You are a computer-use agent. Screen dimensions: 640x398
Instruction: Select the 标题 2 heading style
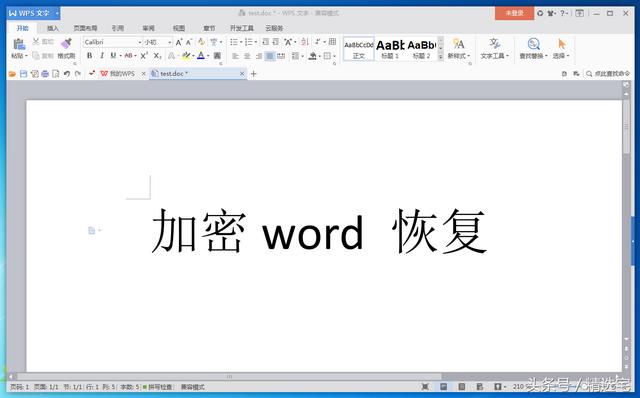click(422, 49)
